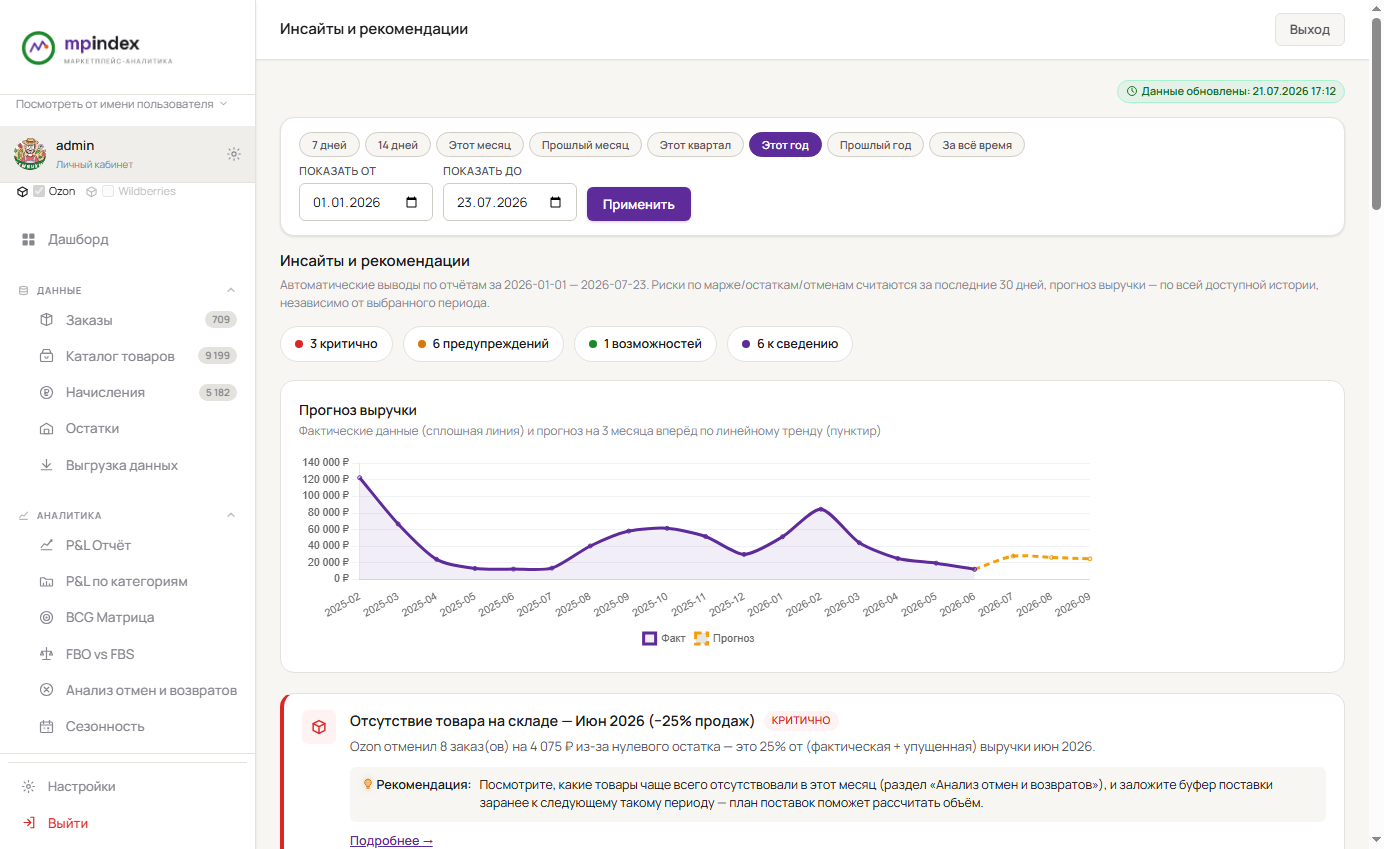
Task: Click the Дашборд grid icon
Action: click(29, 240)
